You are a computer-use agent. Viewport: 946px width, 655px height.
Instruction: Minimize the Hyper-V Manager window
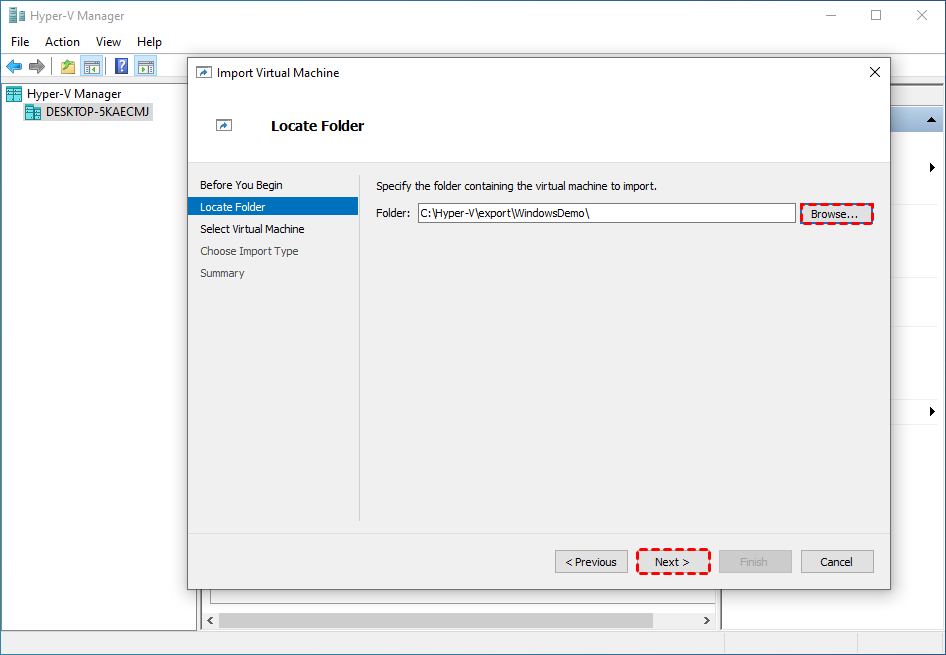coord(831,16)
